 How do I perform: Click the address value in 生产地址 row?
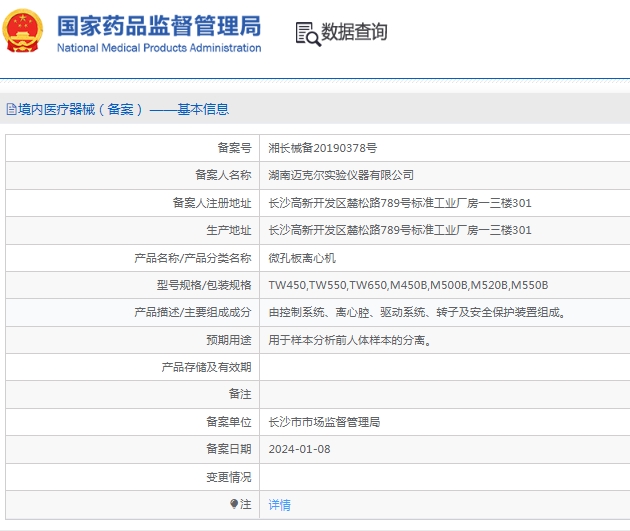[x=400, y=230]
